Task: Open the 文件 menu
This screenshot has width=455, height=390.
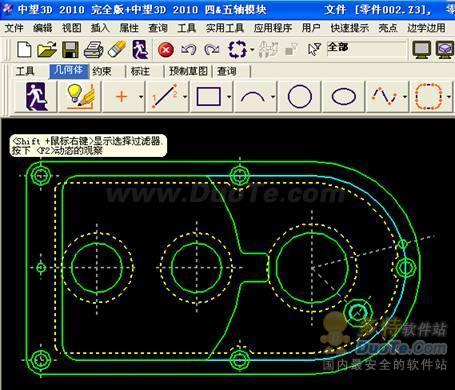Action: (14, 28)
